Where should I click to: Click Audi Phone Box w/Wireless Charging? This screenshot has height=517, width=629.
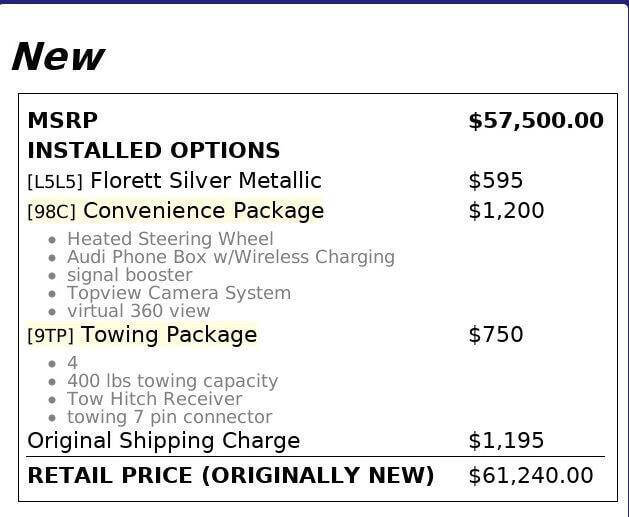tap(230, 257)
